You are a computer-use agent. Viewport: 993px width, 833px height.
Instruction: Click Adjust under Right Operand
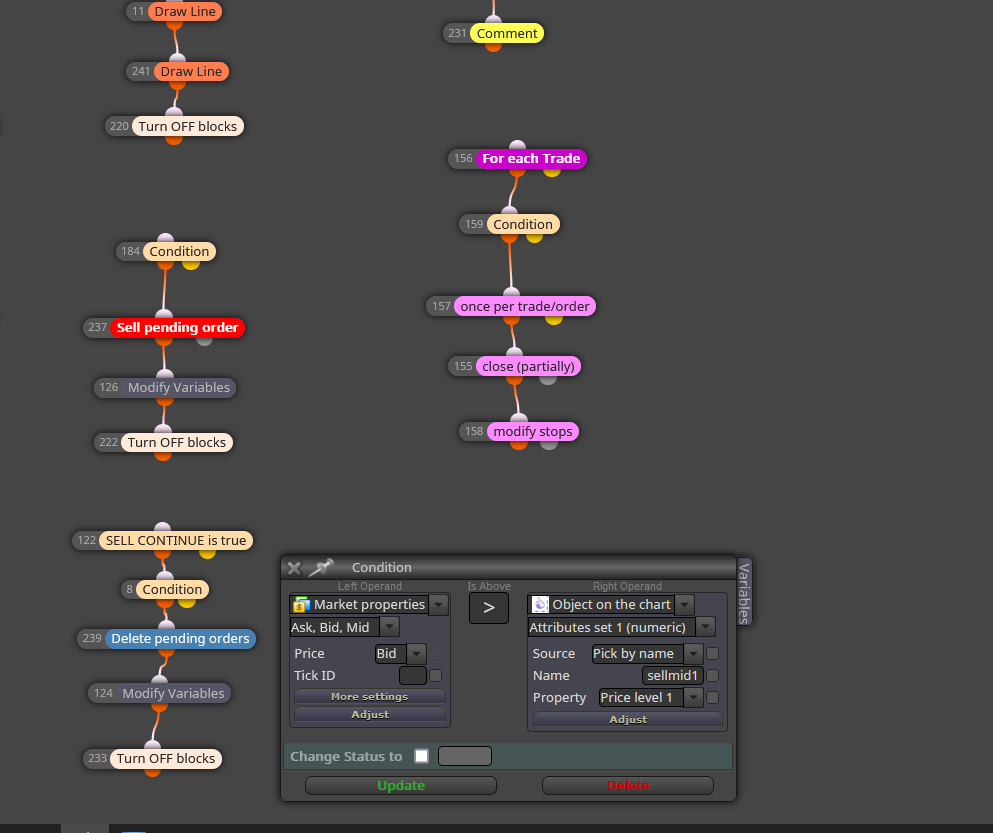click(628, 720)
